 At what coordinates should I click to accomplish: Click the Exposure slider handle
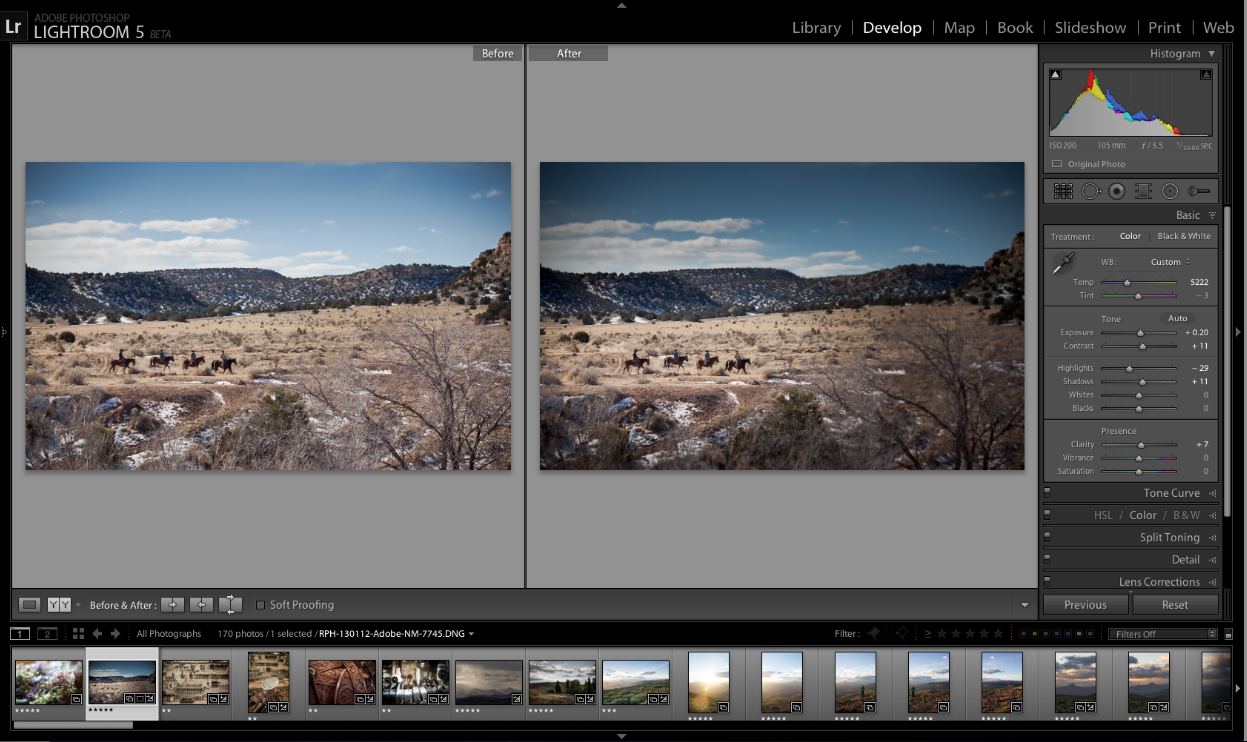pos(1140,332)
